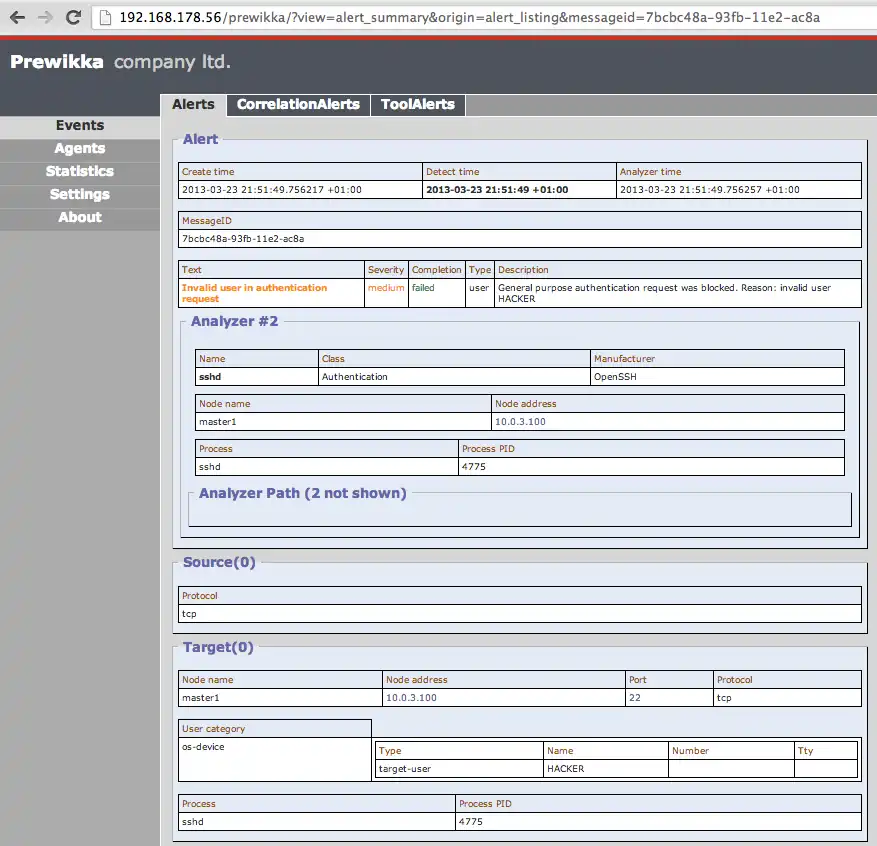Click the browser forward arrow
Screen dimensions: 877x846
45,17
